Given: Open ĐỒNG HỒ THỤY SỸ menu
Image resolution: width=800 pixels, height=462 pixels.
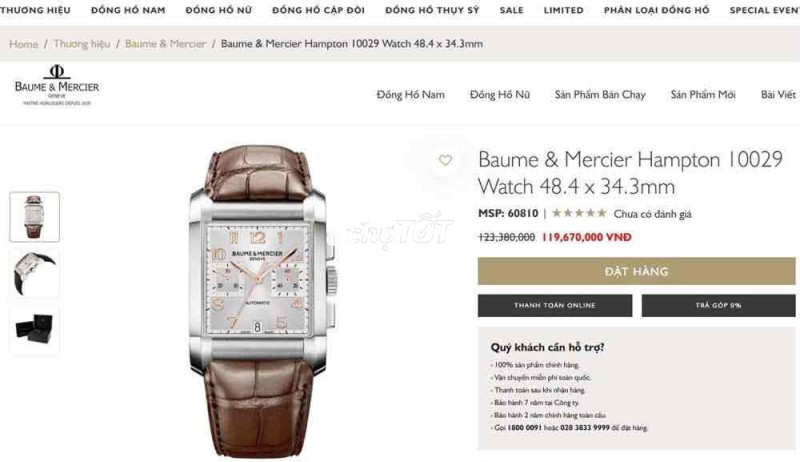Looking at the screenshot, I should pos(432,10).
